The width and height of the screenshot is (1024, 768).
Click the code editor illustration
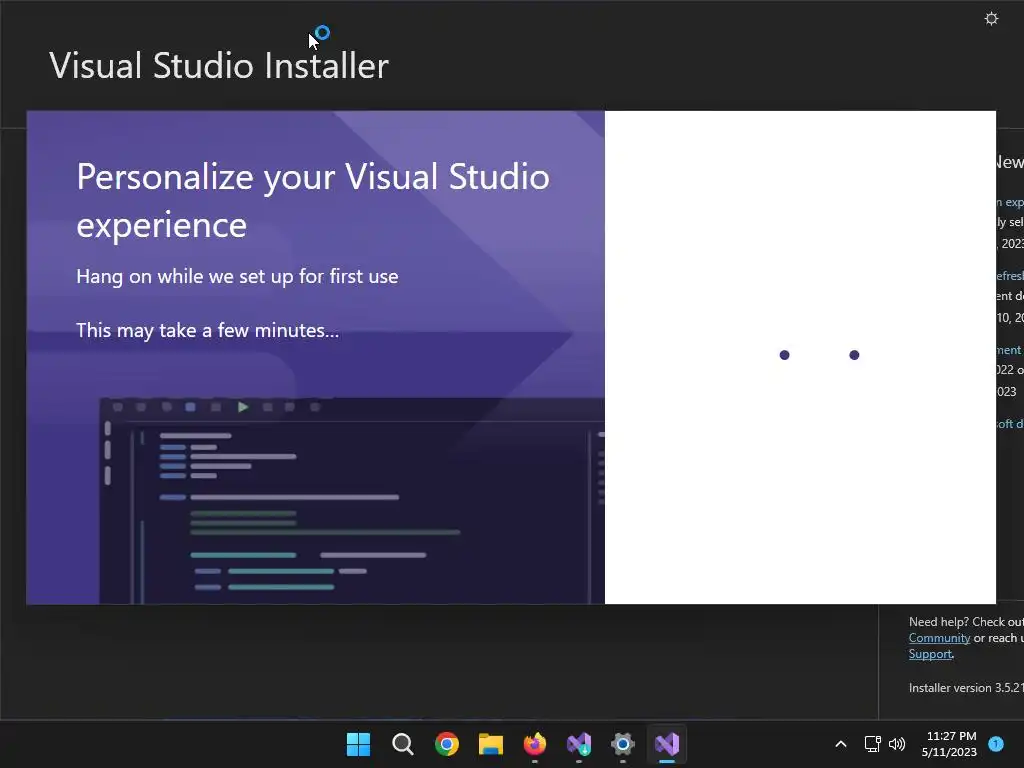(x=351, y=501)
